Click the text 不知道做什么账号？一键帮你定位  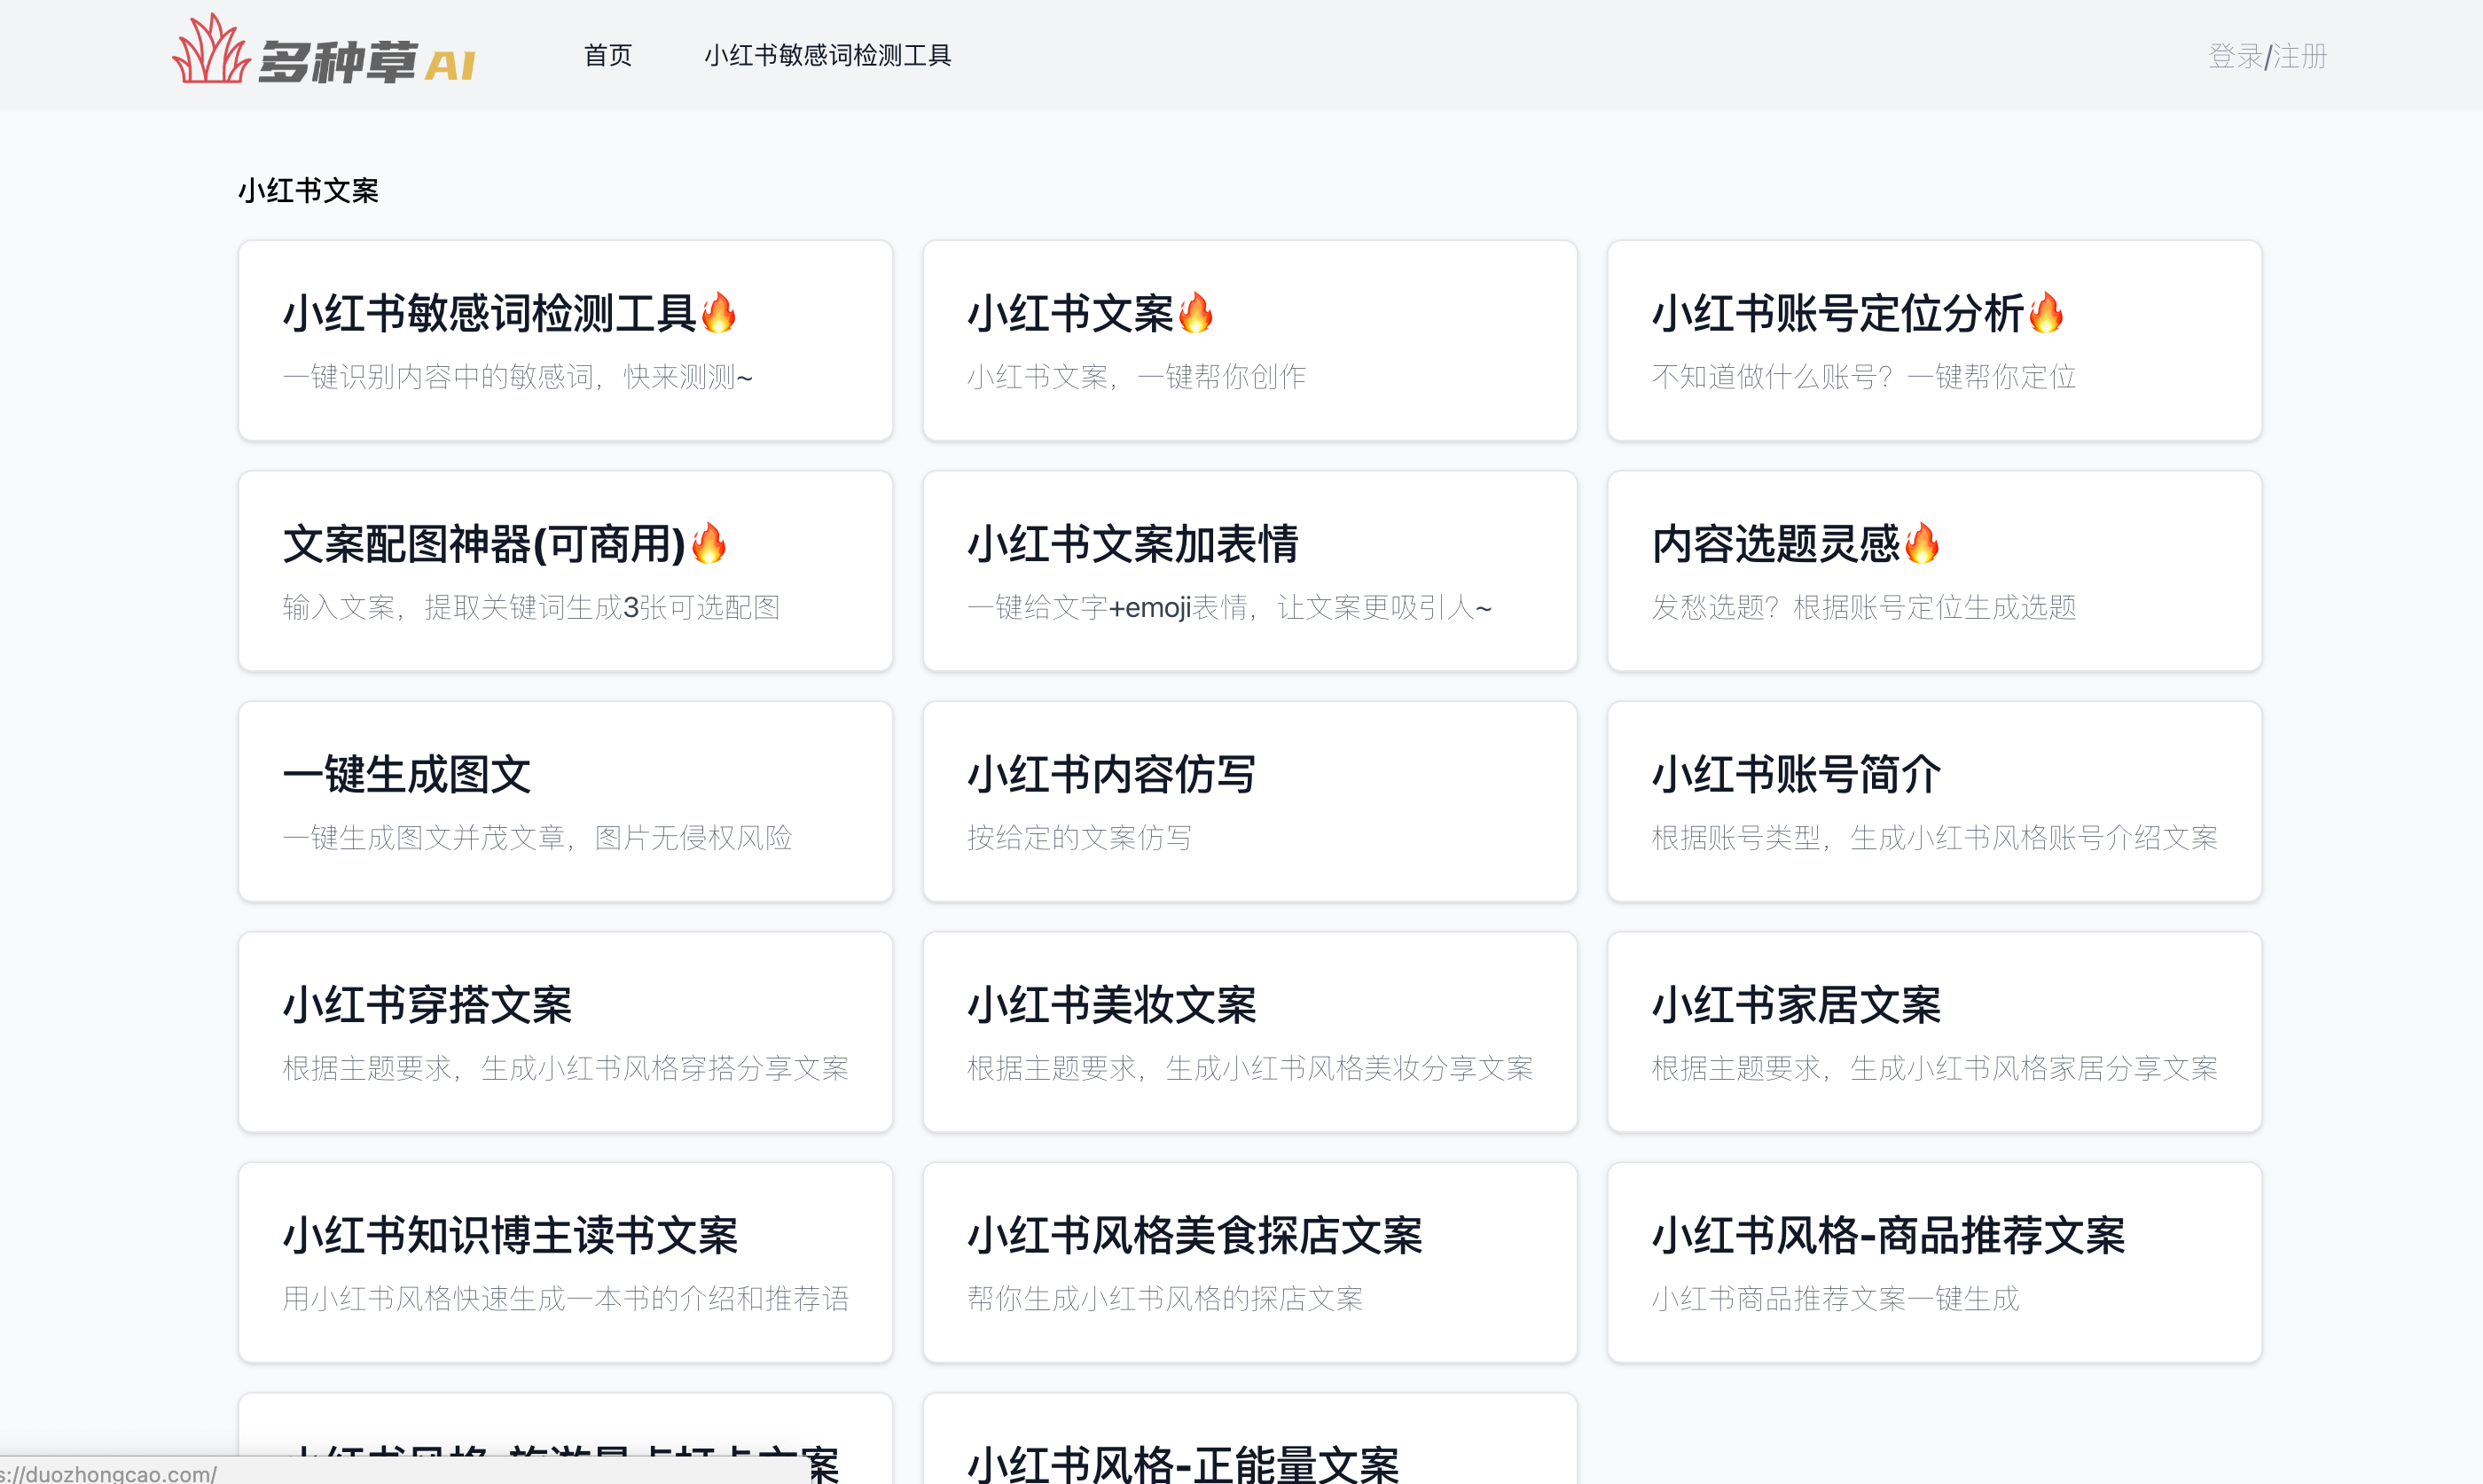1864,377
